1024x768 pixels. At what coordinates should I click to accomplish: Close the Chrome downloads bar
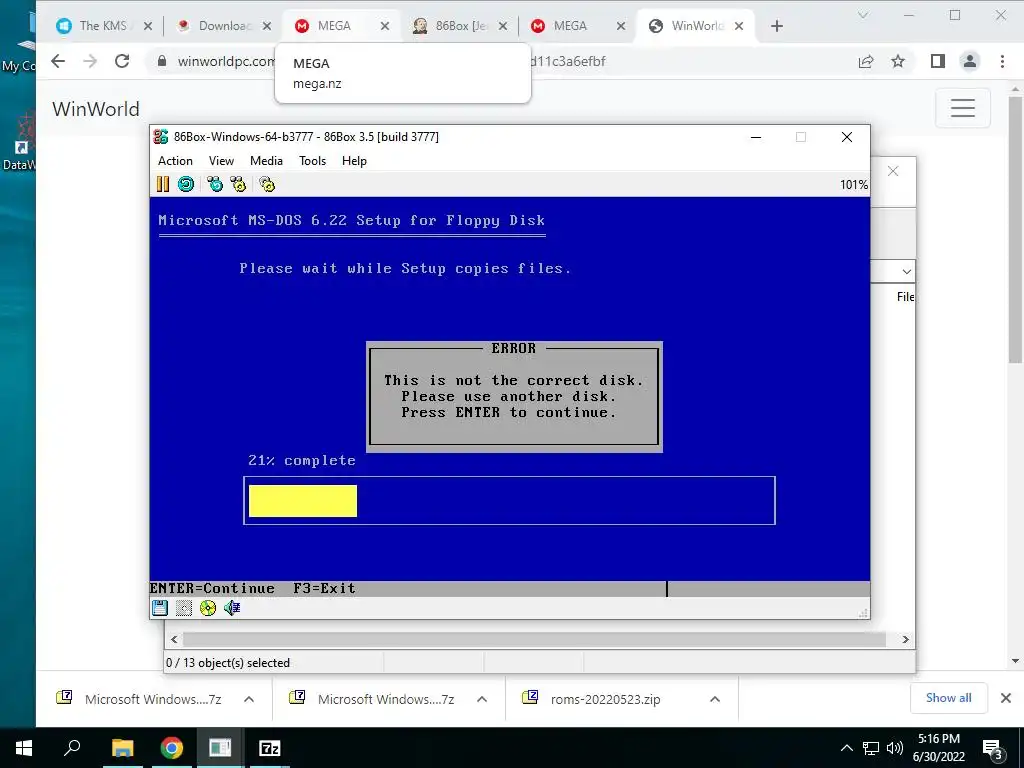[1006, 698]
